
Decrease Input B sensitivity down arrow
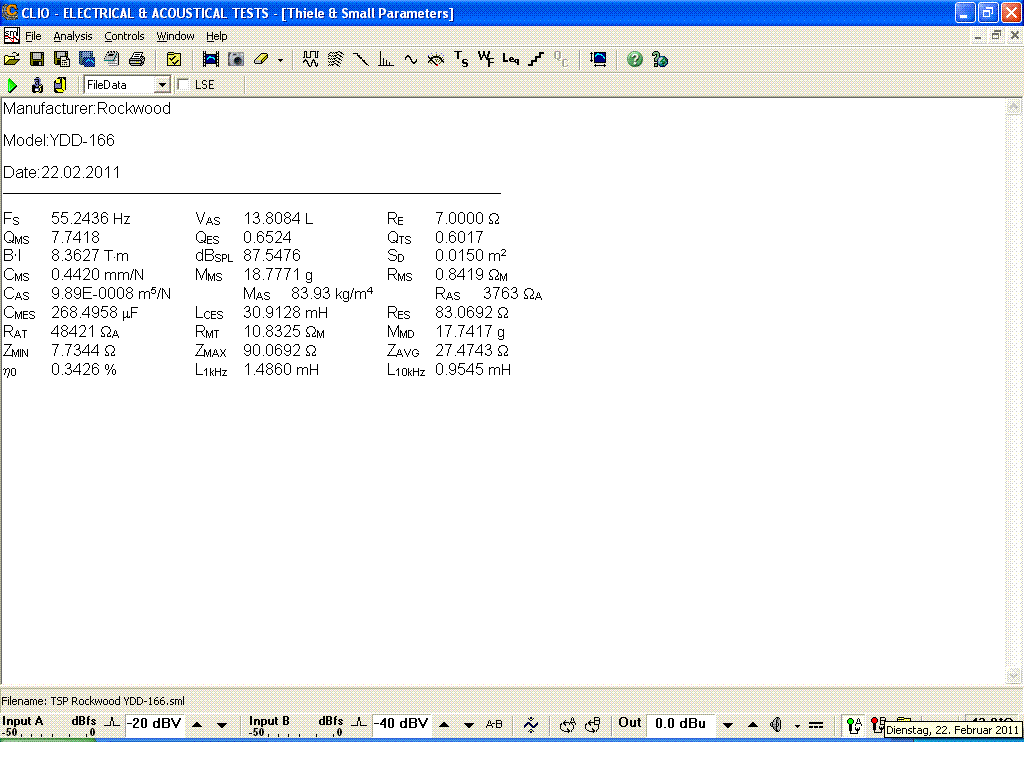[x=469, y=725]
